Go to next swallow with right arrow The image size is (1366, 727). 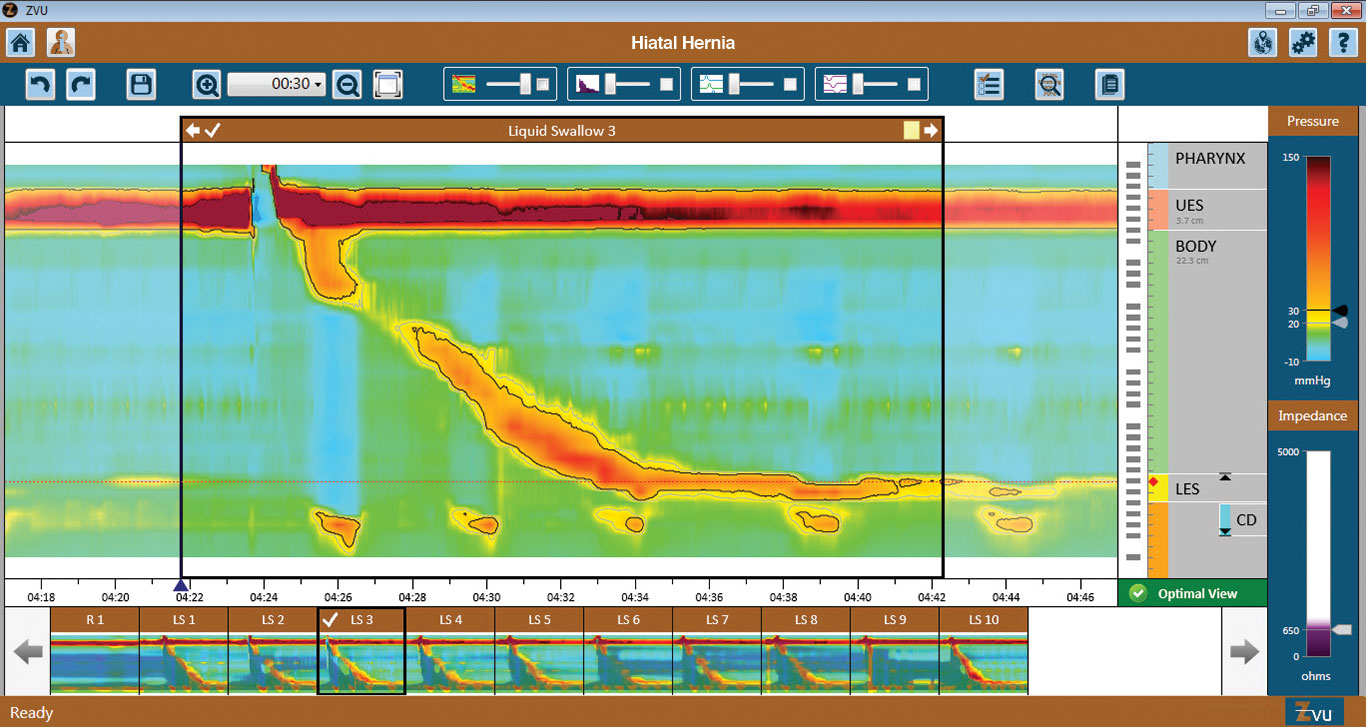tap(931, 130)
